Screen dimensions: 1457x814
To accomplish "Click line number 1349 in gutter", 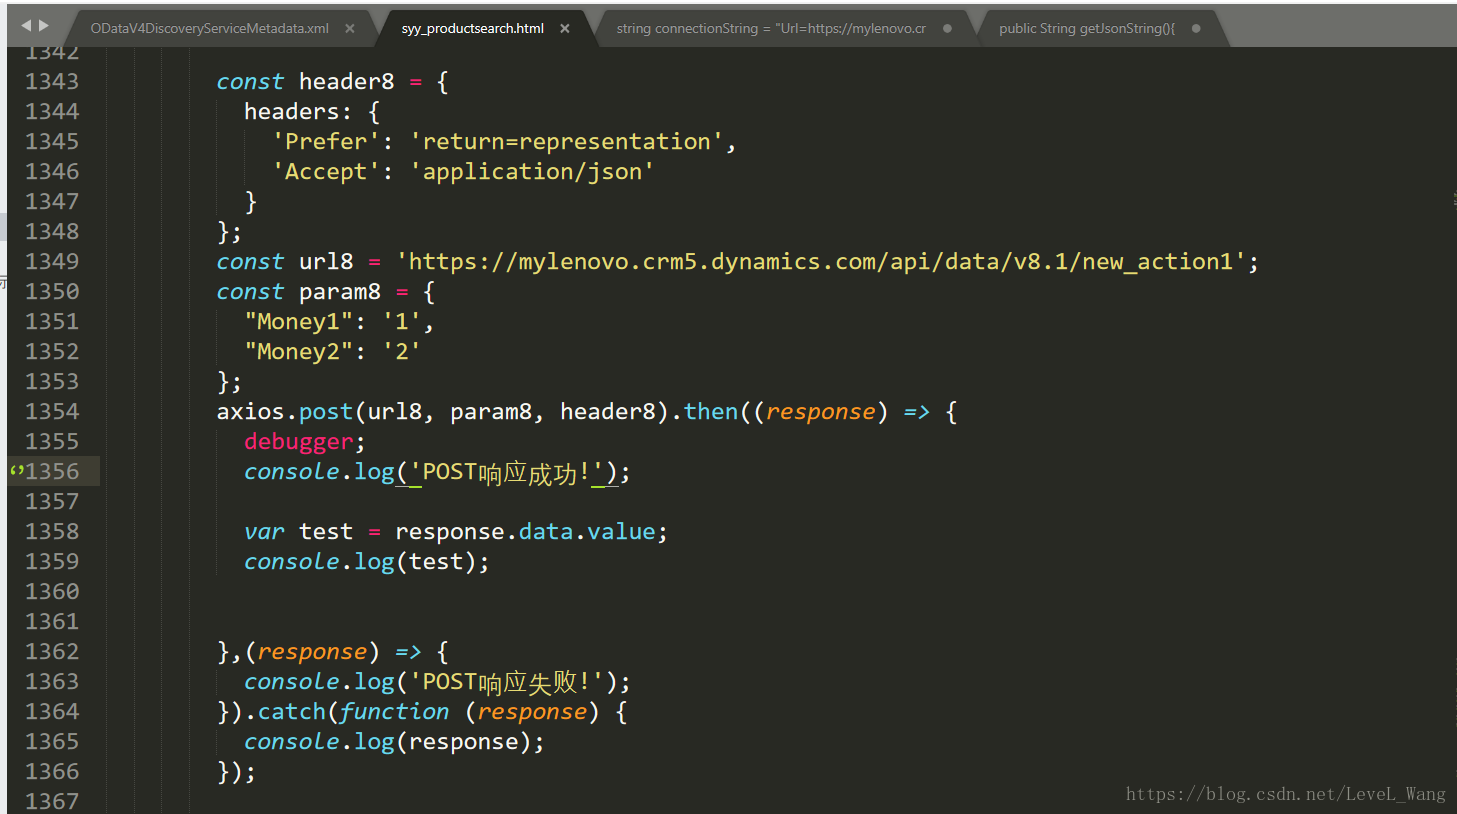I will pos(52,261).
